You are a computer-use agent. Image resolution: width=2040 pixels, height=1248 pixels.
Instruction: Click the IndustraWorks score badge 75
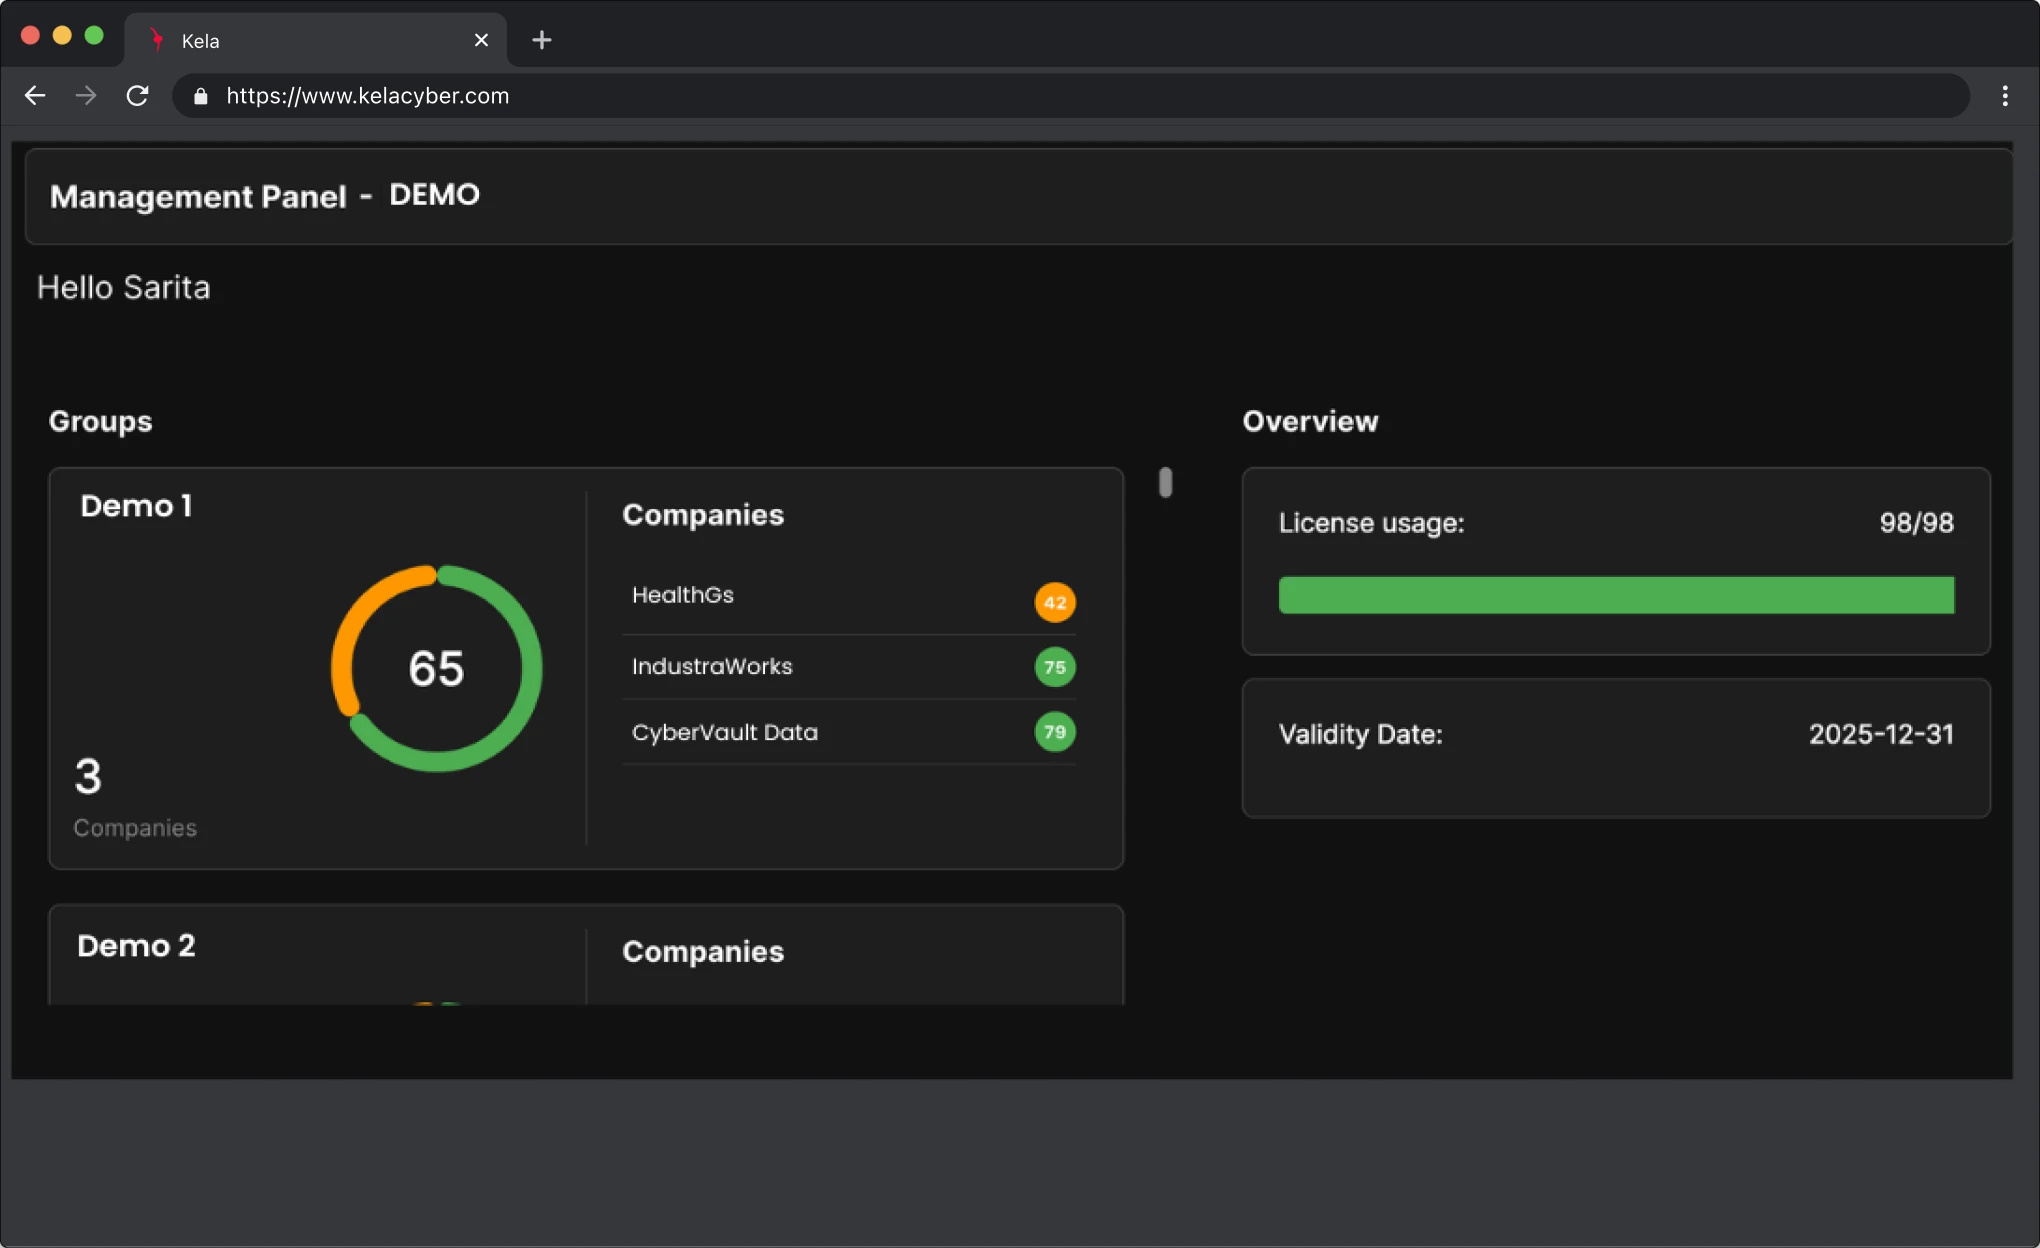pyautogui.click(x=1055, y=667)
